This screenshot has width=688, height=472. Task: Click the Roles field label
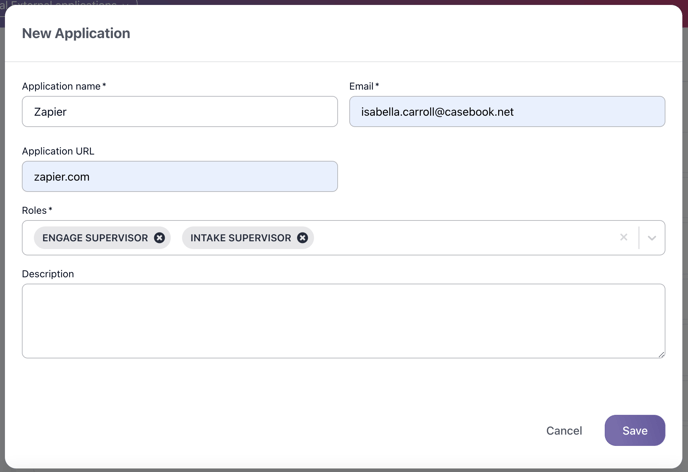pos(35,211)
